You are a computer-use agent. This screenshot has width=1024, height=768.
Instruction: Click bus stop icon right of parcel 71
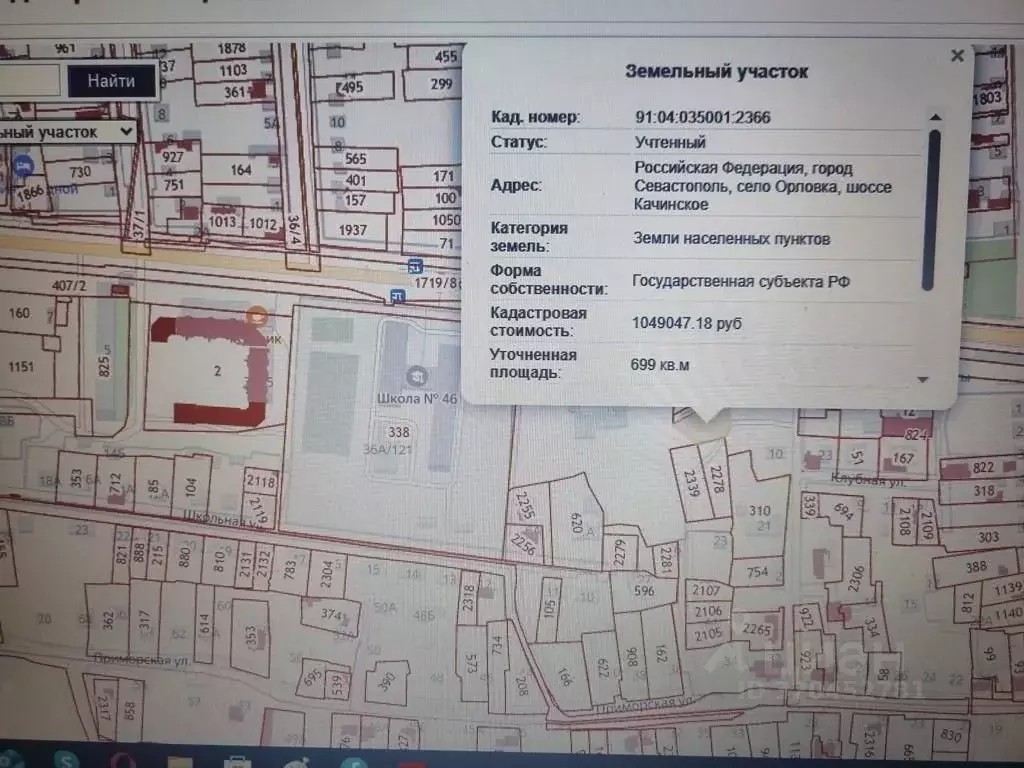[414, 266]
